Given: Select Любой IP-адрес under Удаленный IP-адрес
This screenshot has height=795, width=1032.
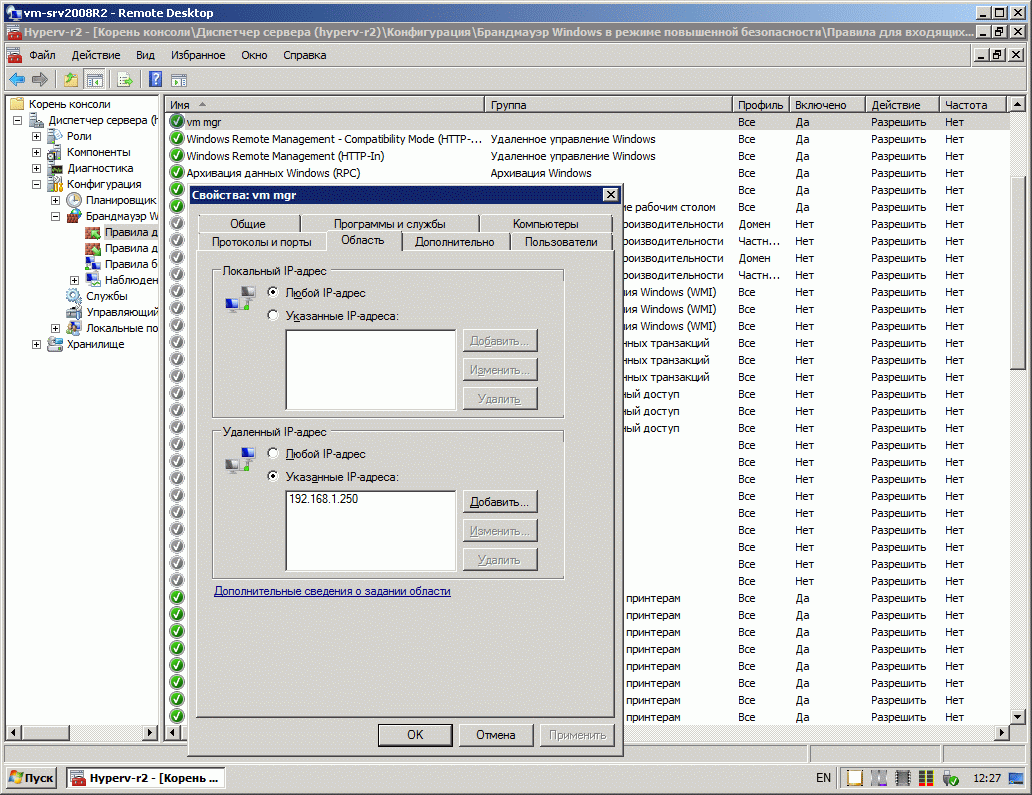Looking at the screenshot, I should point(273,453).
